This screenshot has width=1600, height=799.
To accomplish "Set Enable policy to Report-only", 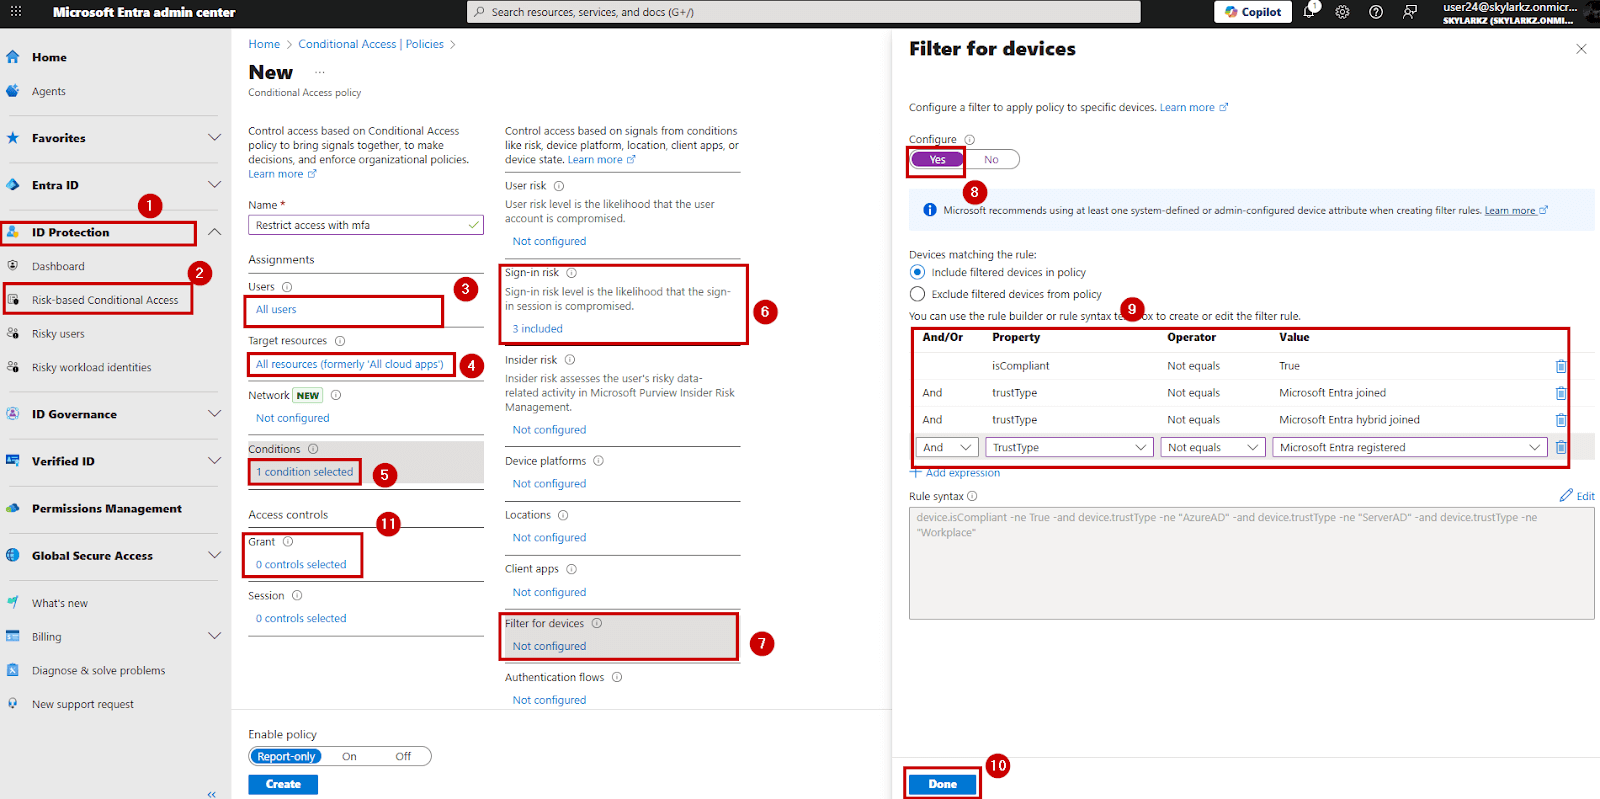I will tap(286, 757).
